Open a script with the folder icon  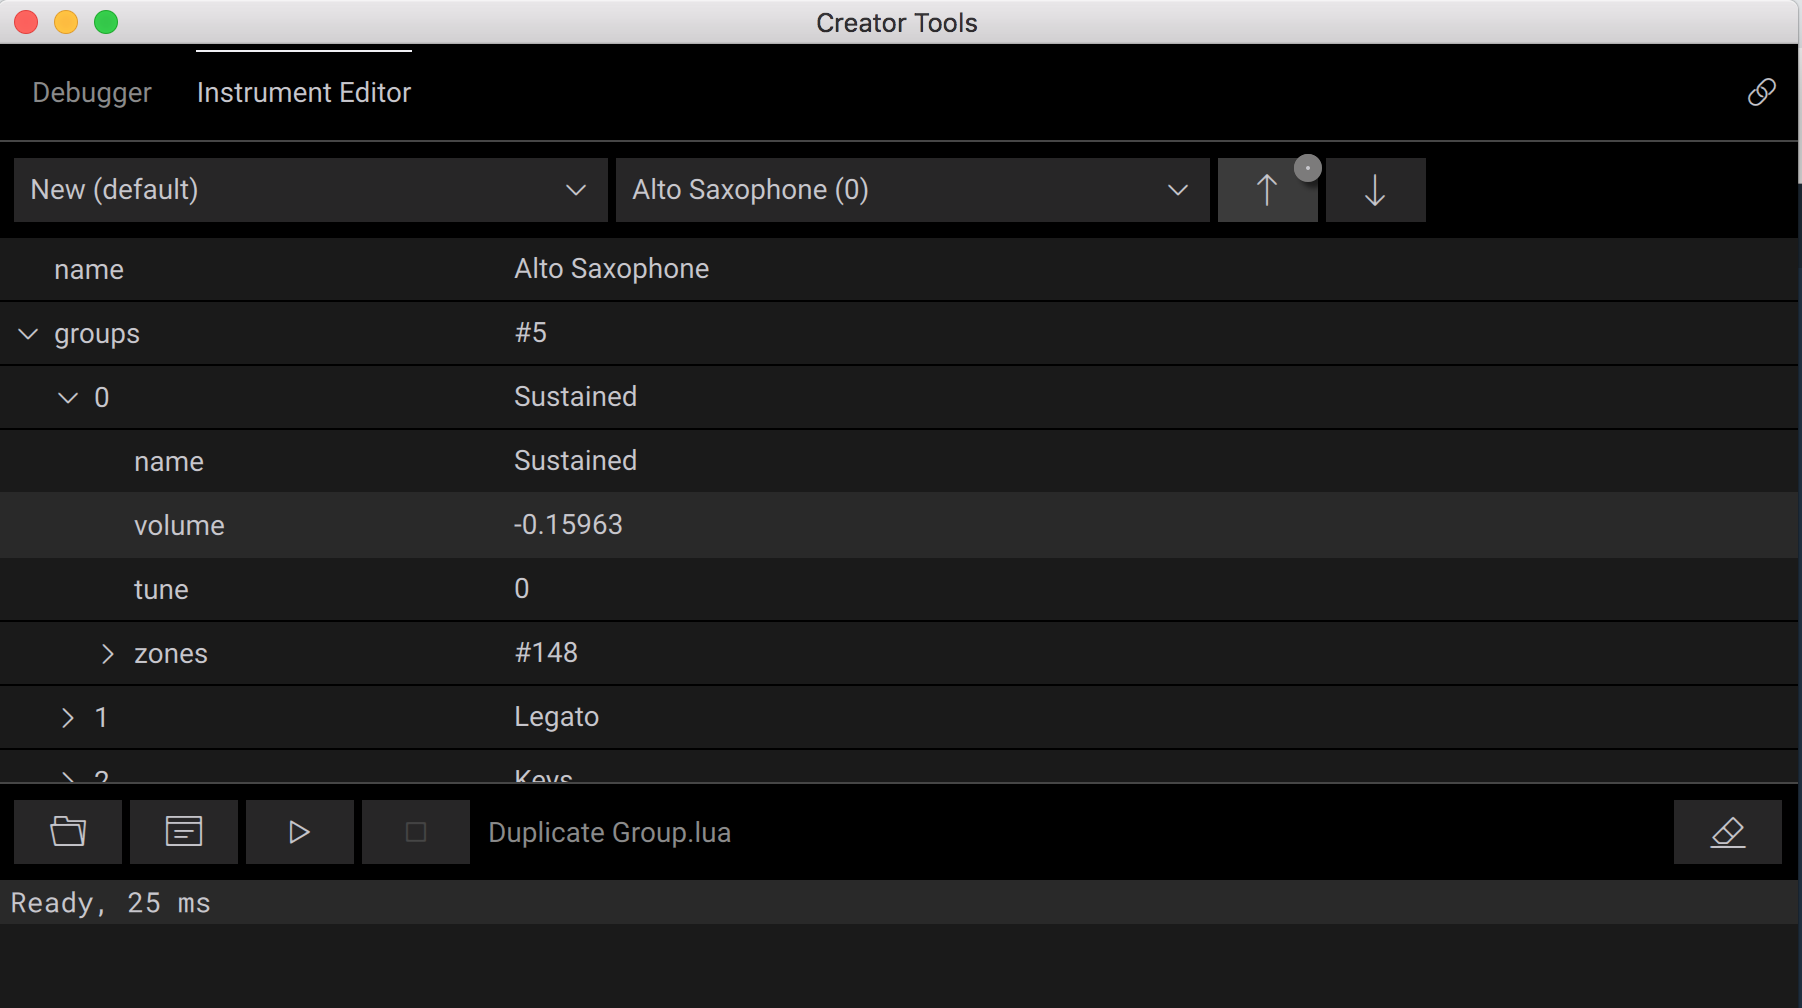coord(68,831)
